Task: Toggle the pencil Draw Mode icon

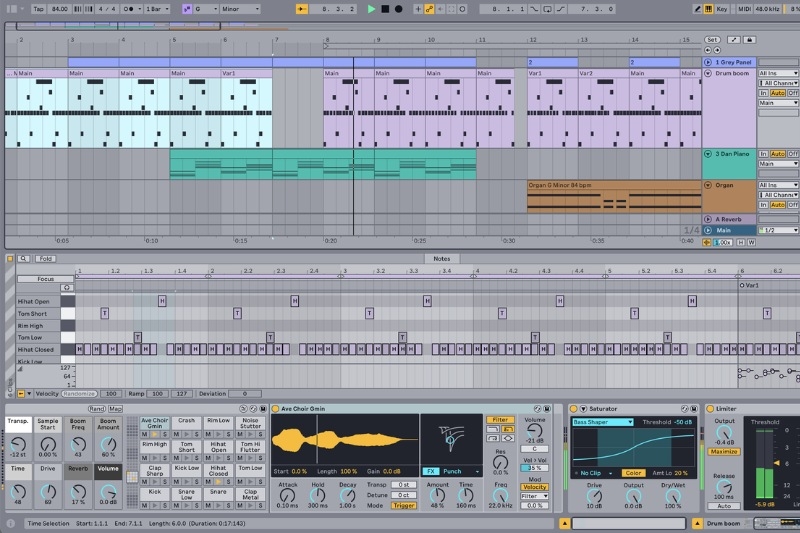Action: [697, 9]
